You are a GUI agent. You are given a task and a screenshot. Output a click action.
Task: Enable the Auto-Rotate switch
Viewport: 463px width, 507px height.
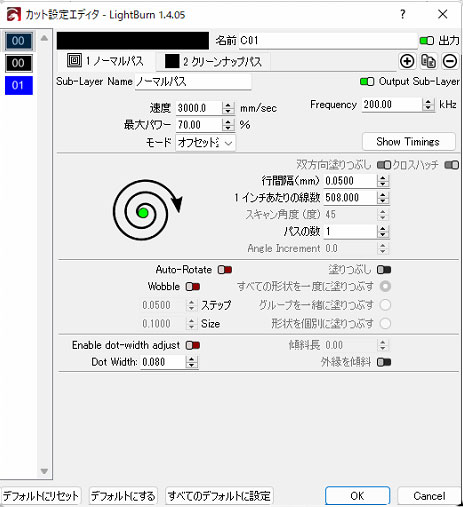click(x=225, y=269)
